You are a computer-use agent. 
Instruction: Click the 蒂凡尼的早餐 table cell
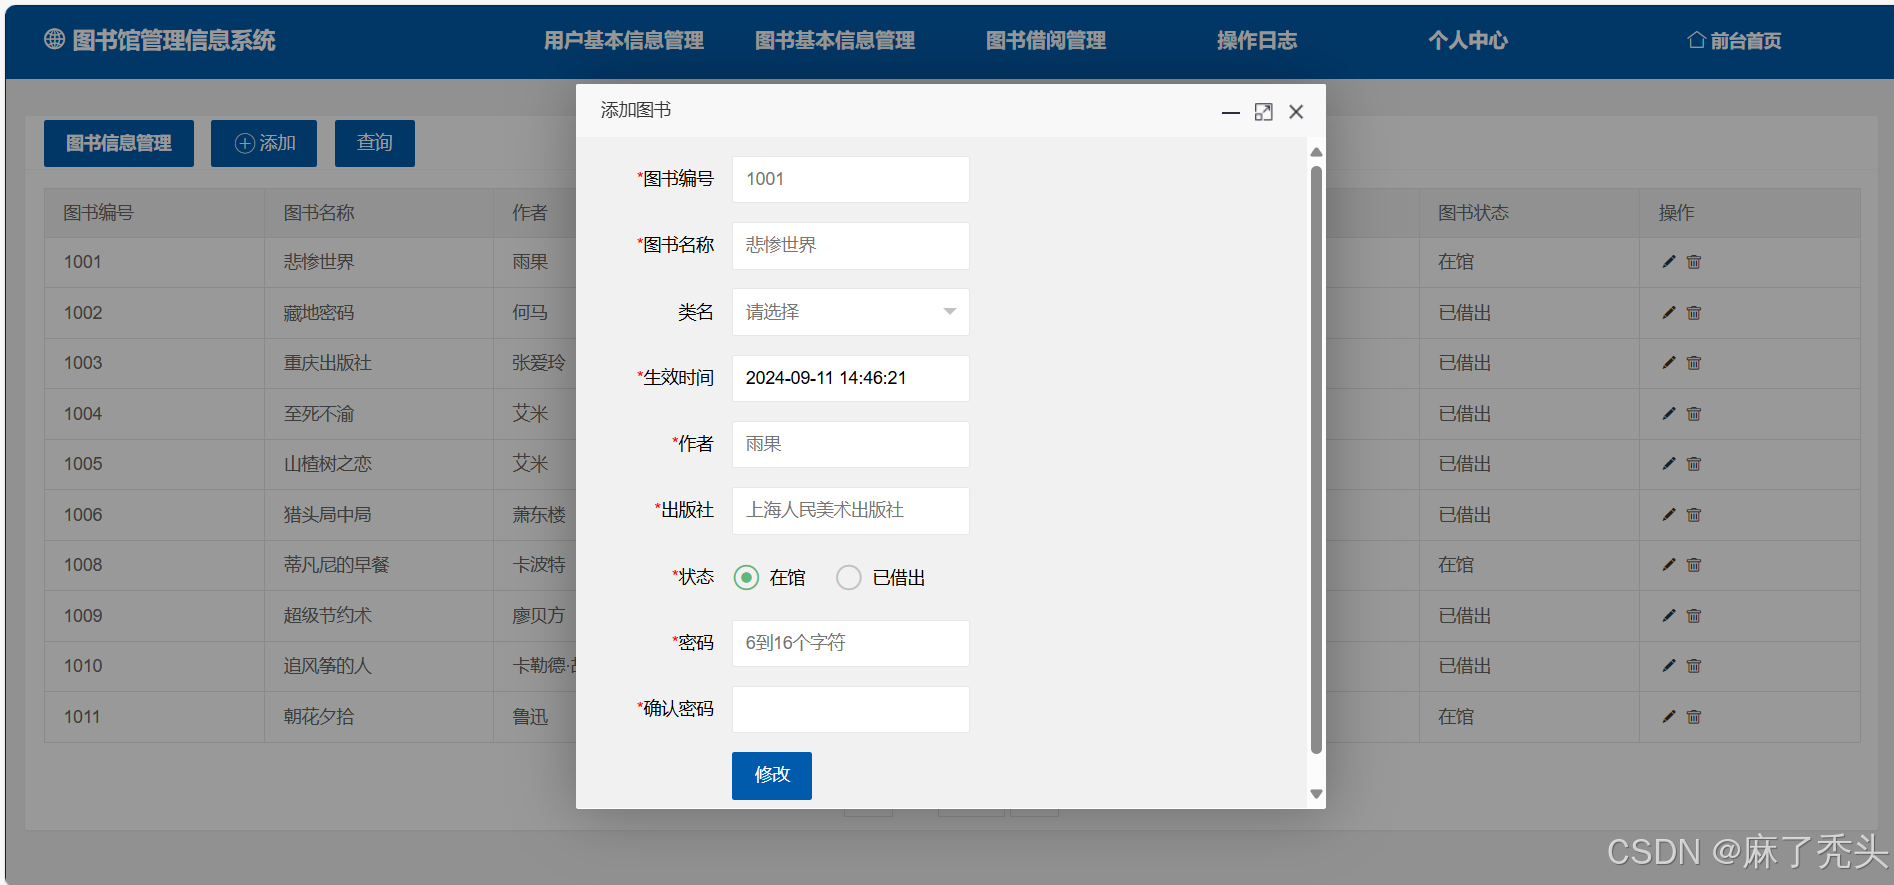[x=378, y=565]
